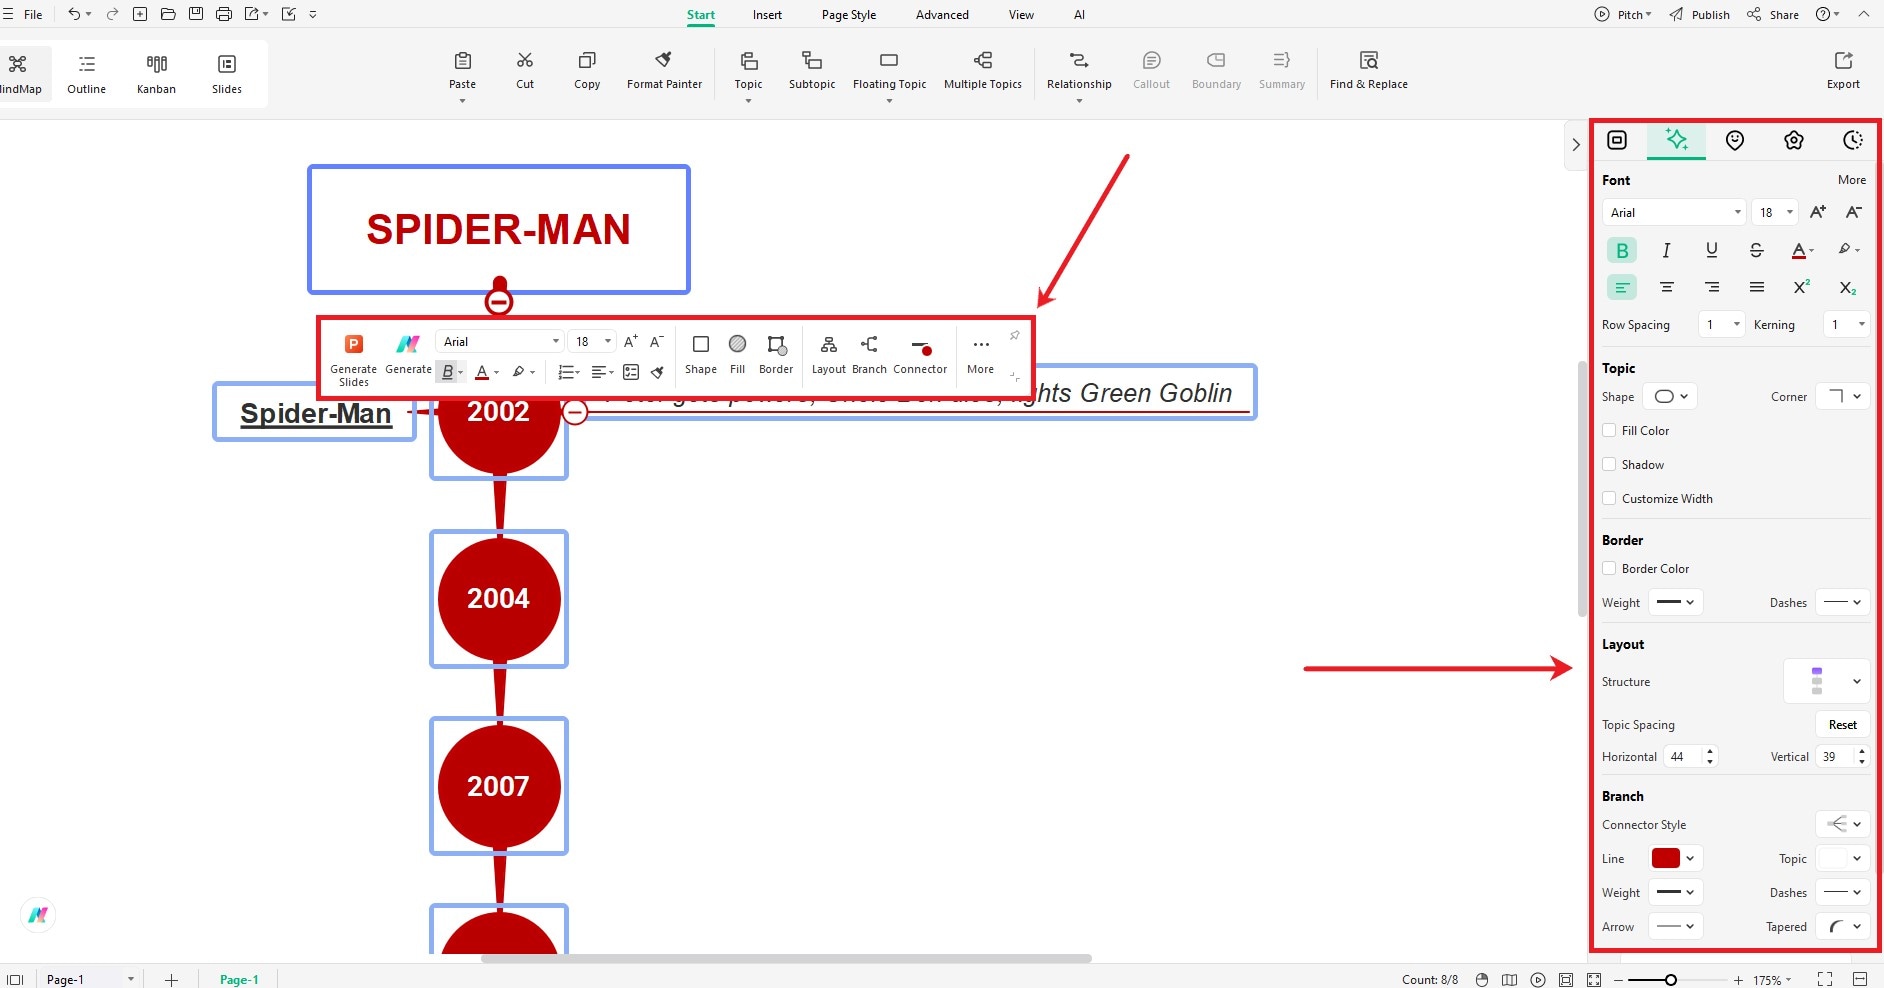Click More in the floating toolbar
1884x988 pixels.
981,354
